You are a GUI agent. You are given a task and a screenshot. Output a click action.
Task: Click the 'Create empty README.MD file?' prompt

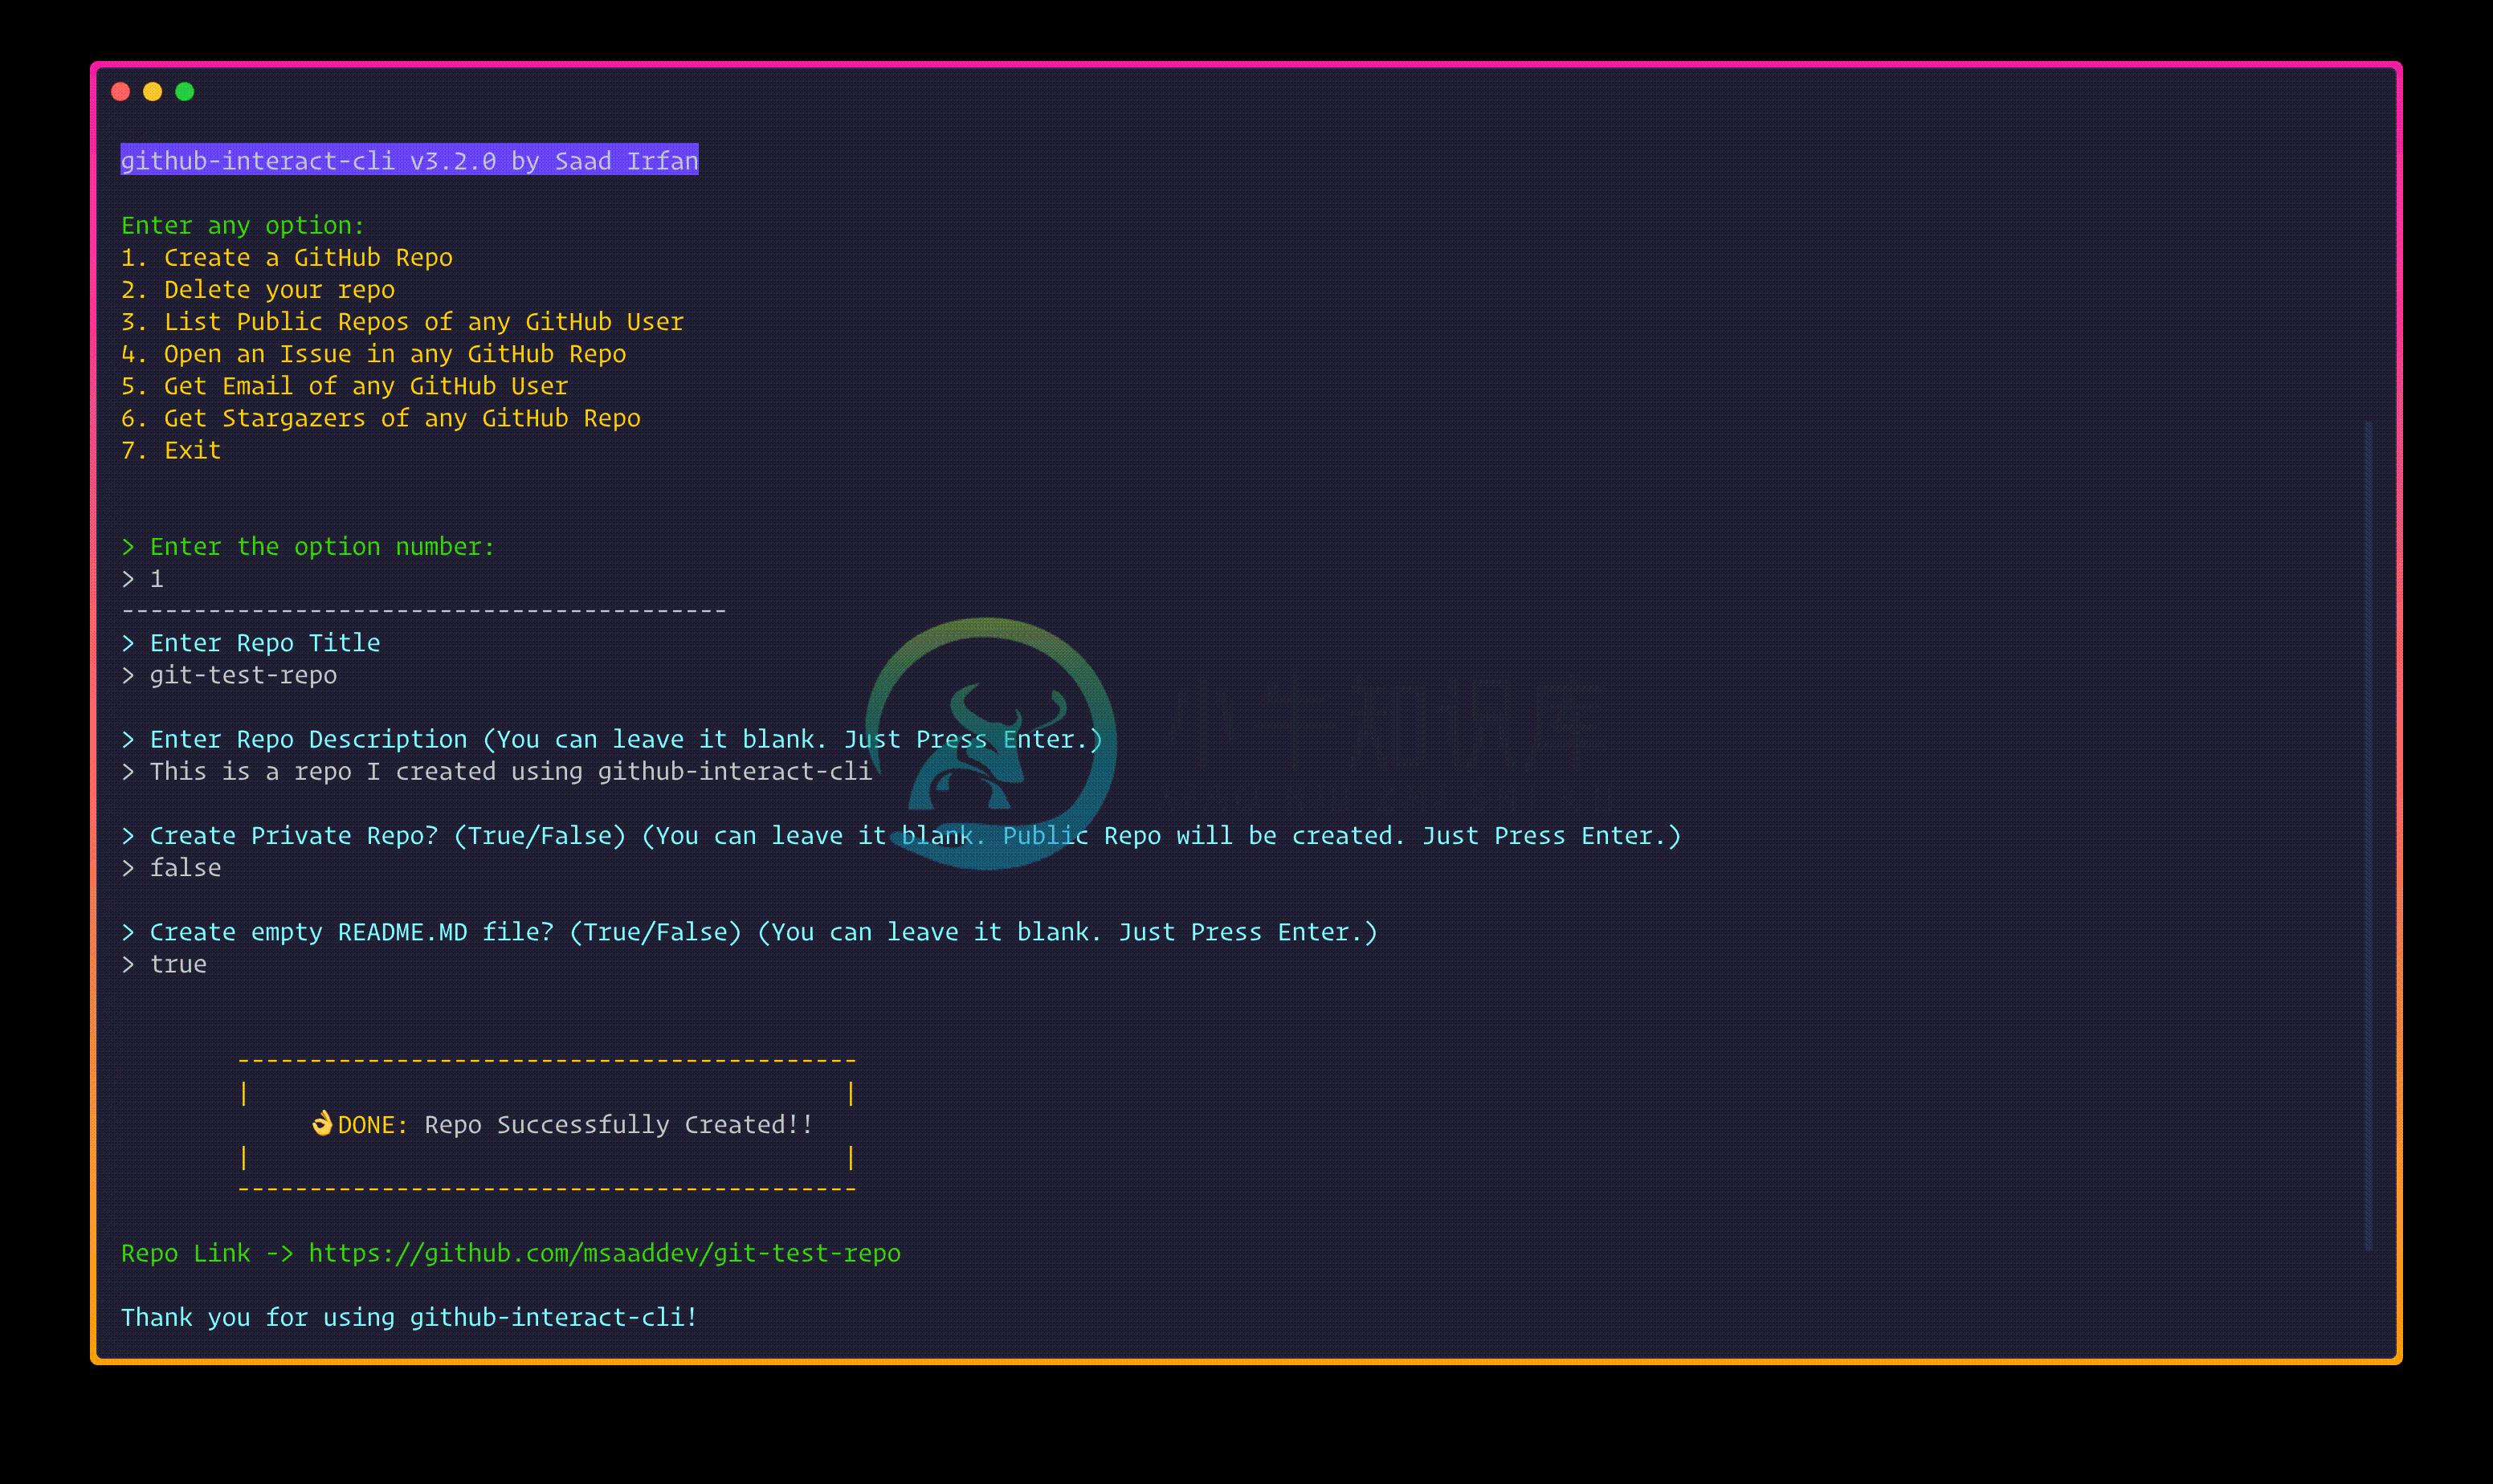click(x=749, y=932)
